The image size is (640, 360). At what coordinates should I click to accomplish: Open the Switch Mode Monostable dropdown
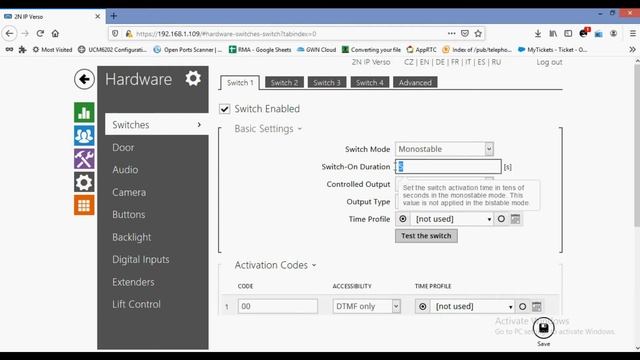tap(444, 149)
